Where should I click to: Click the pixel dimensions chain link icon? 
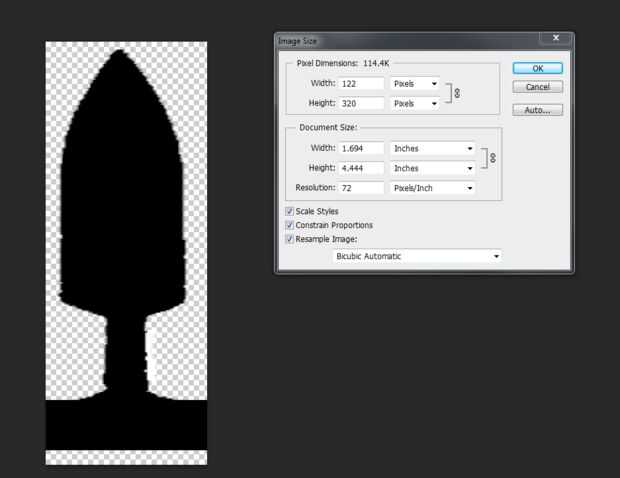click(x=457, y=93)
